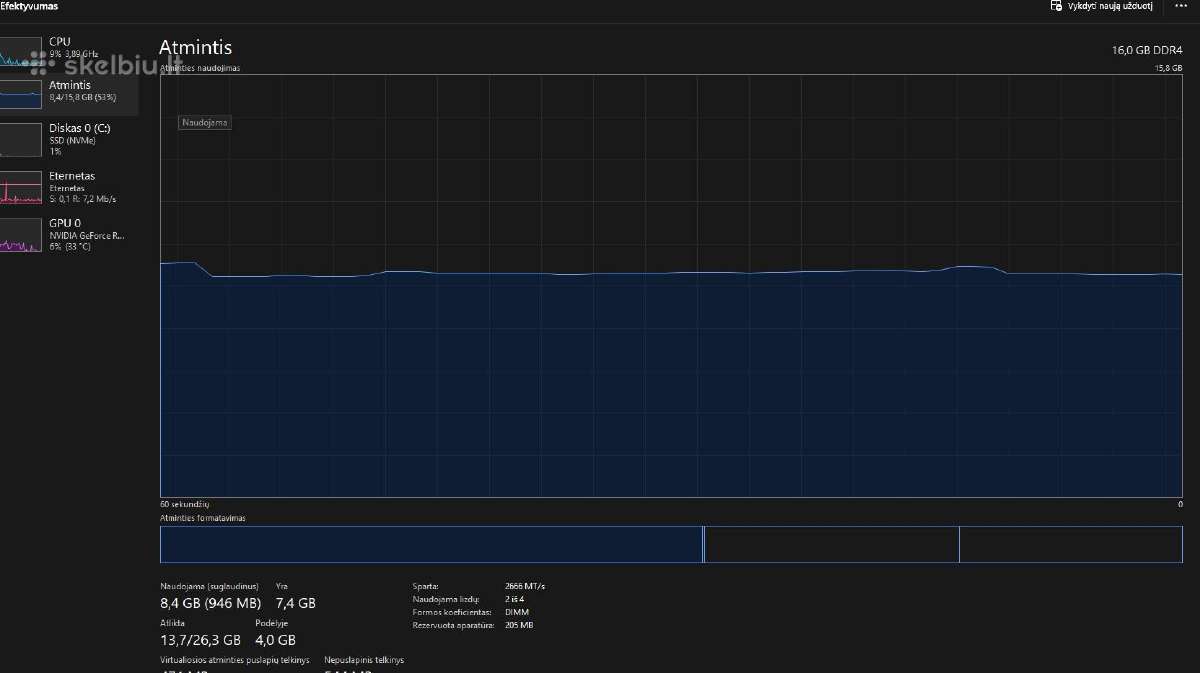The image size is (1200, 673).
Task: Click the 15,8 GB graph maximum label
Action: pos(1169,68)
